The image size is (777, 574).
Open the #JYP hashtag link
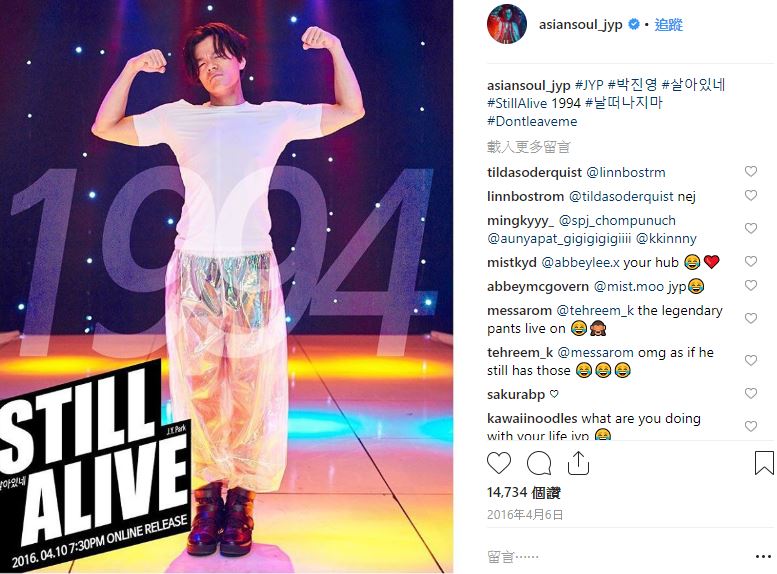point(589,85)
